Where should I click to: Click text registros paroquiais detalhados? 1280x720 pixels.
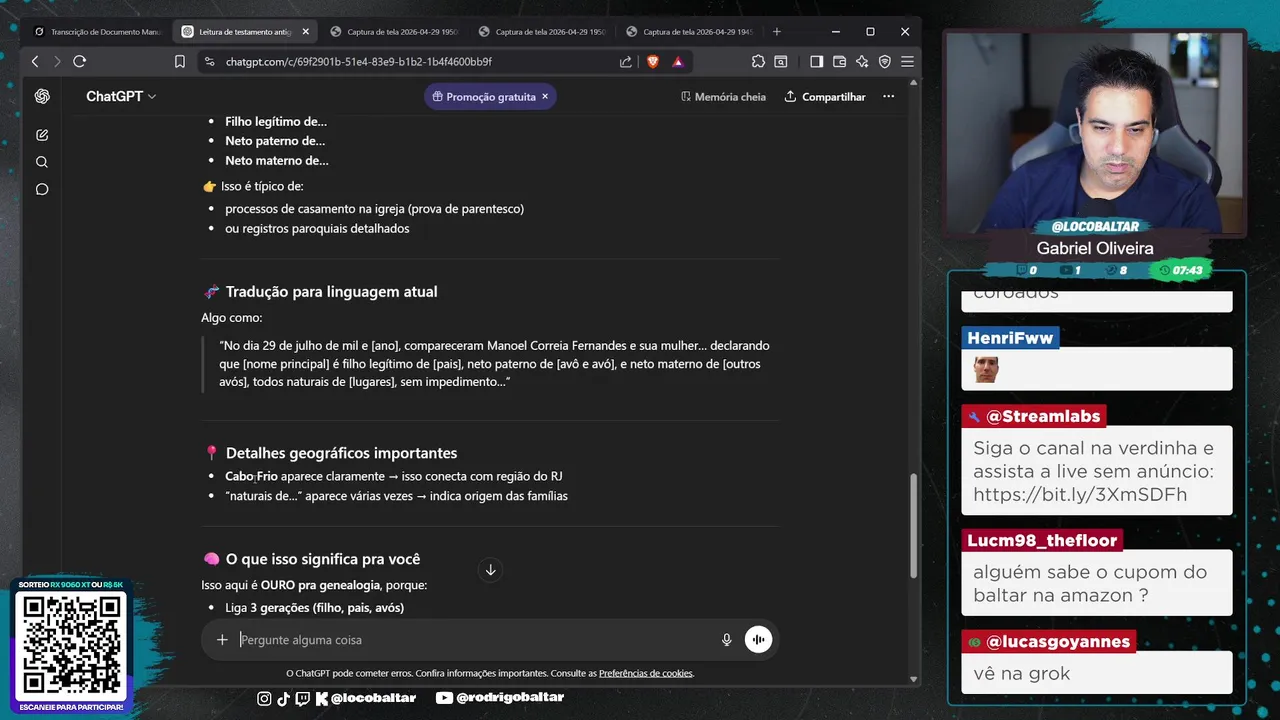325,228
